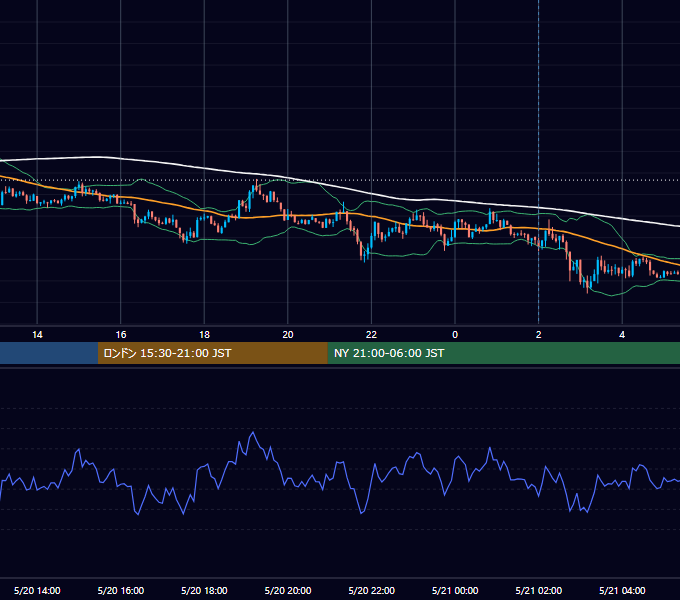Click the 5/21 04:00 date label
The width and height of the screenshot is (680, 600).
[x=622, y=590]
